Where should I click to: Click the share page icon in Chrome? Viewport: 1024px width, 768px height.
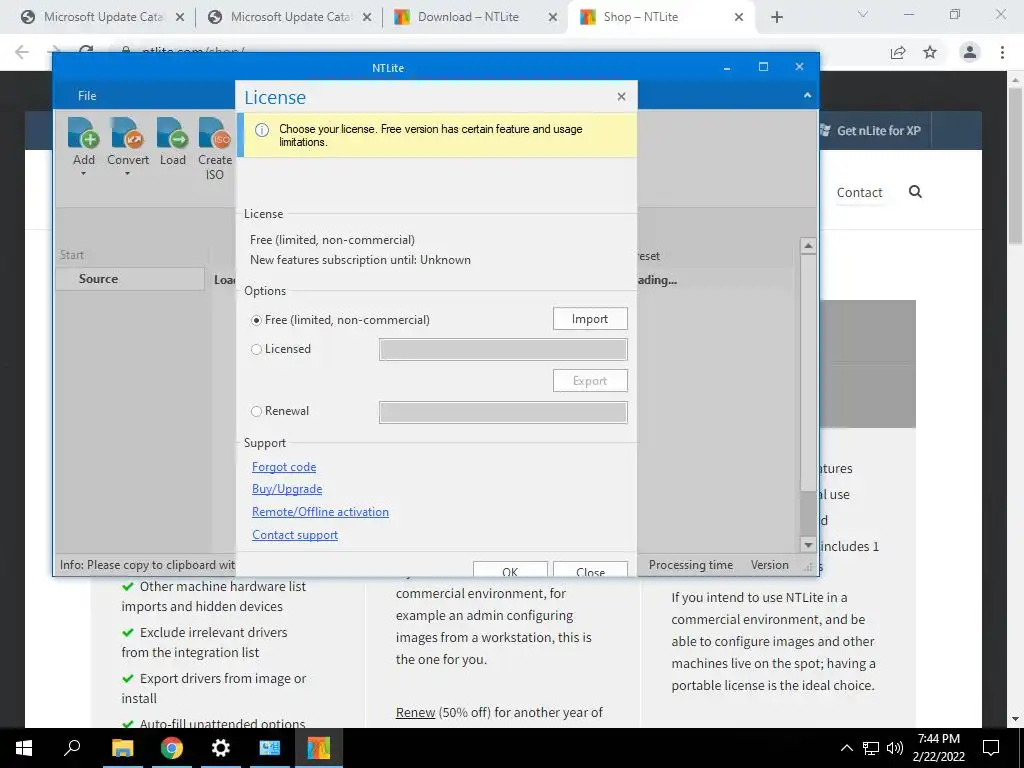click(x=898, y=52)
